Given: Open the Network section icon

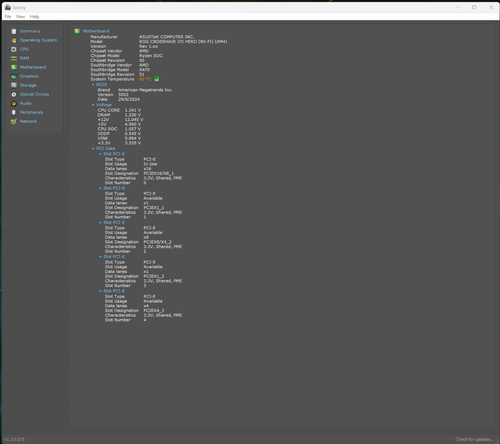Looking at the screenshot, I should coord(14,121).
